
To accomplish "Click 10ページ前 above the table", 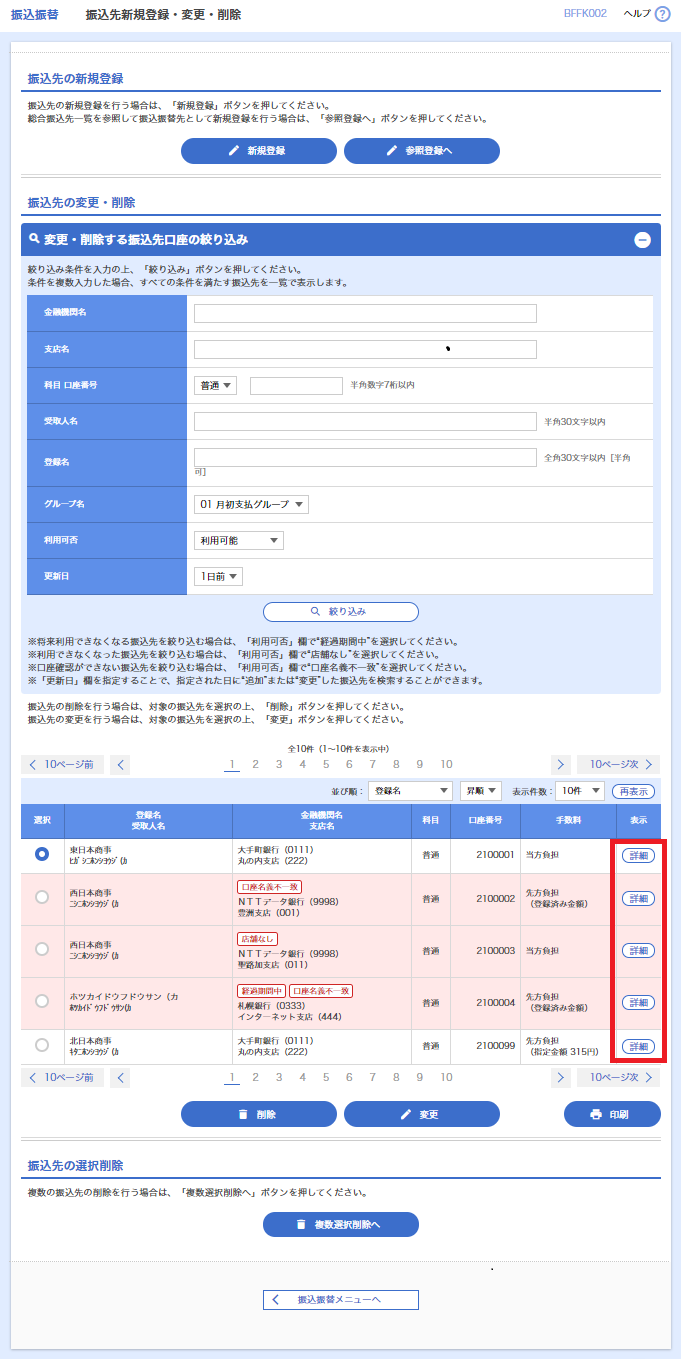I will point(62,765).
